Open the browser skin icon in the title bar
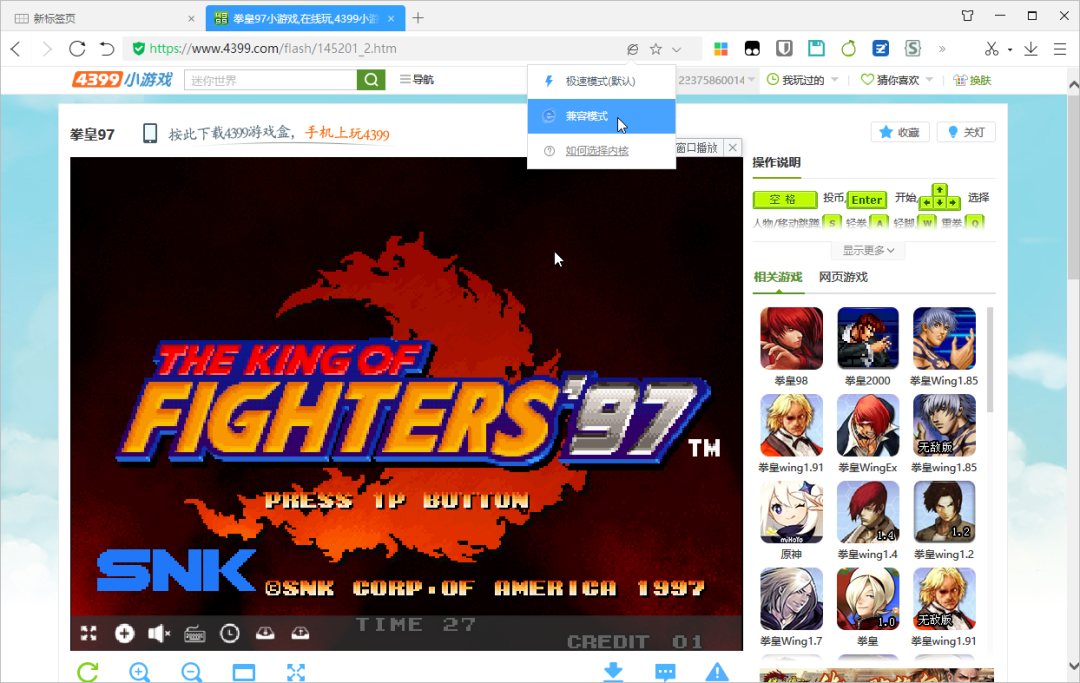The height and width of the screenshot is (683, 1080). [968, 15]
